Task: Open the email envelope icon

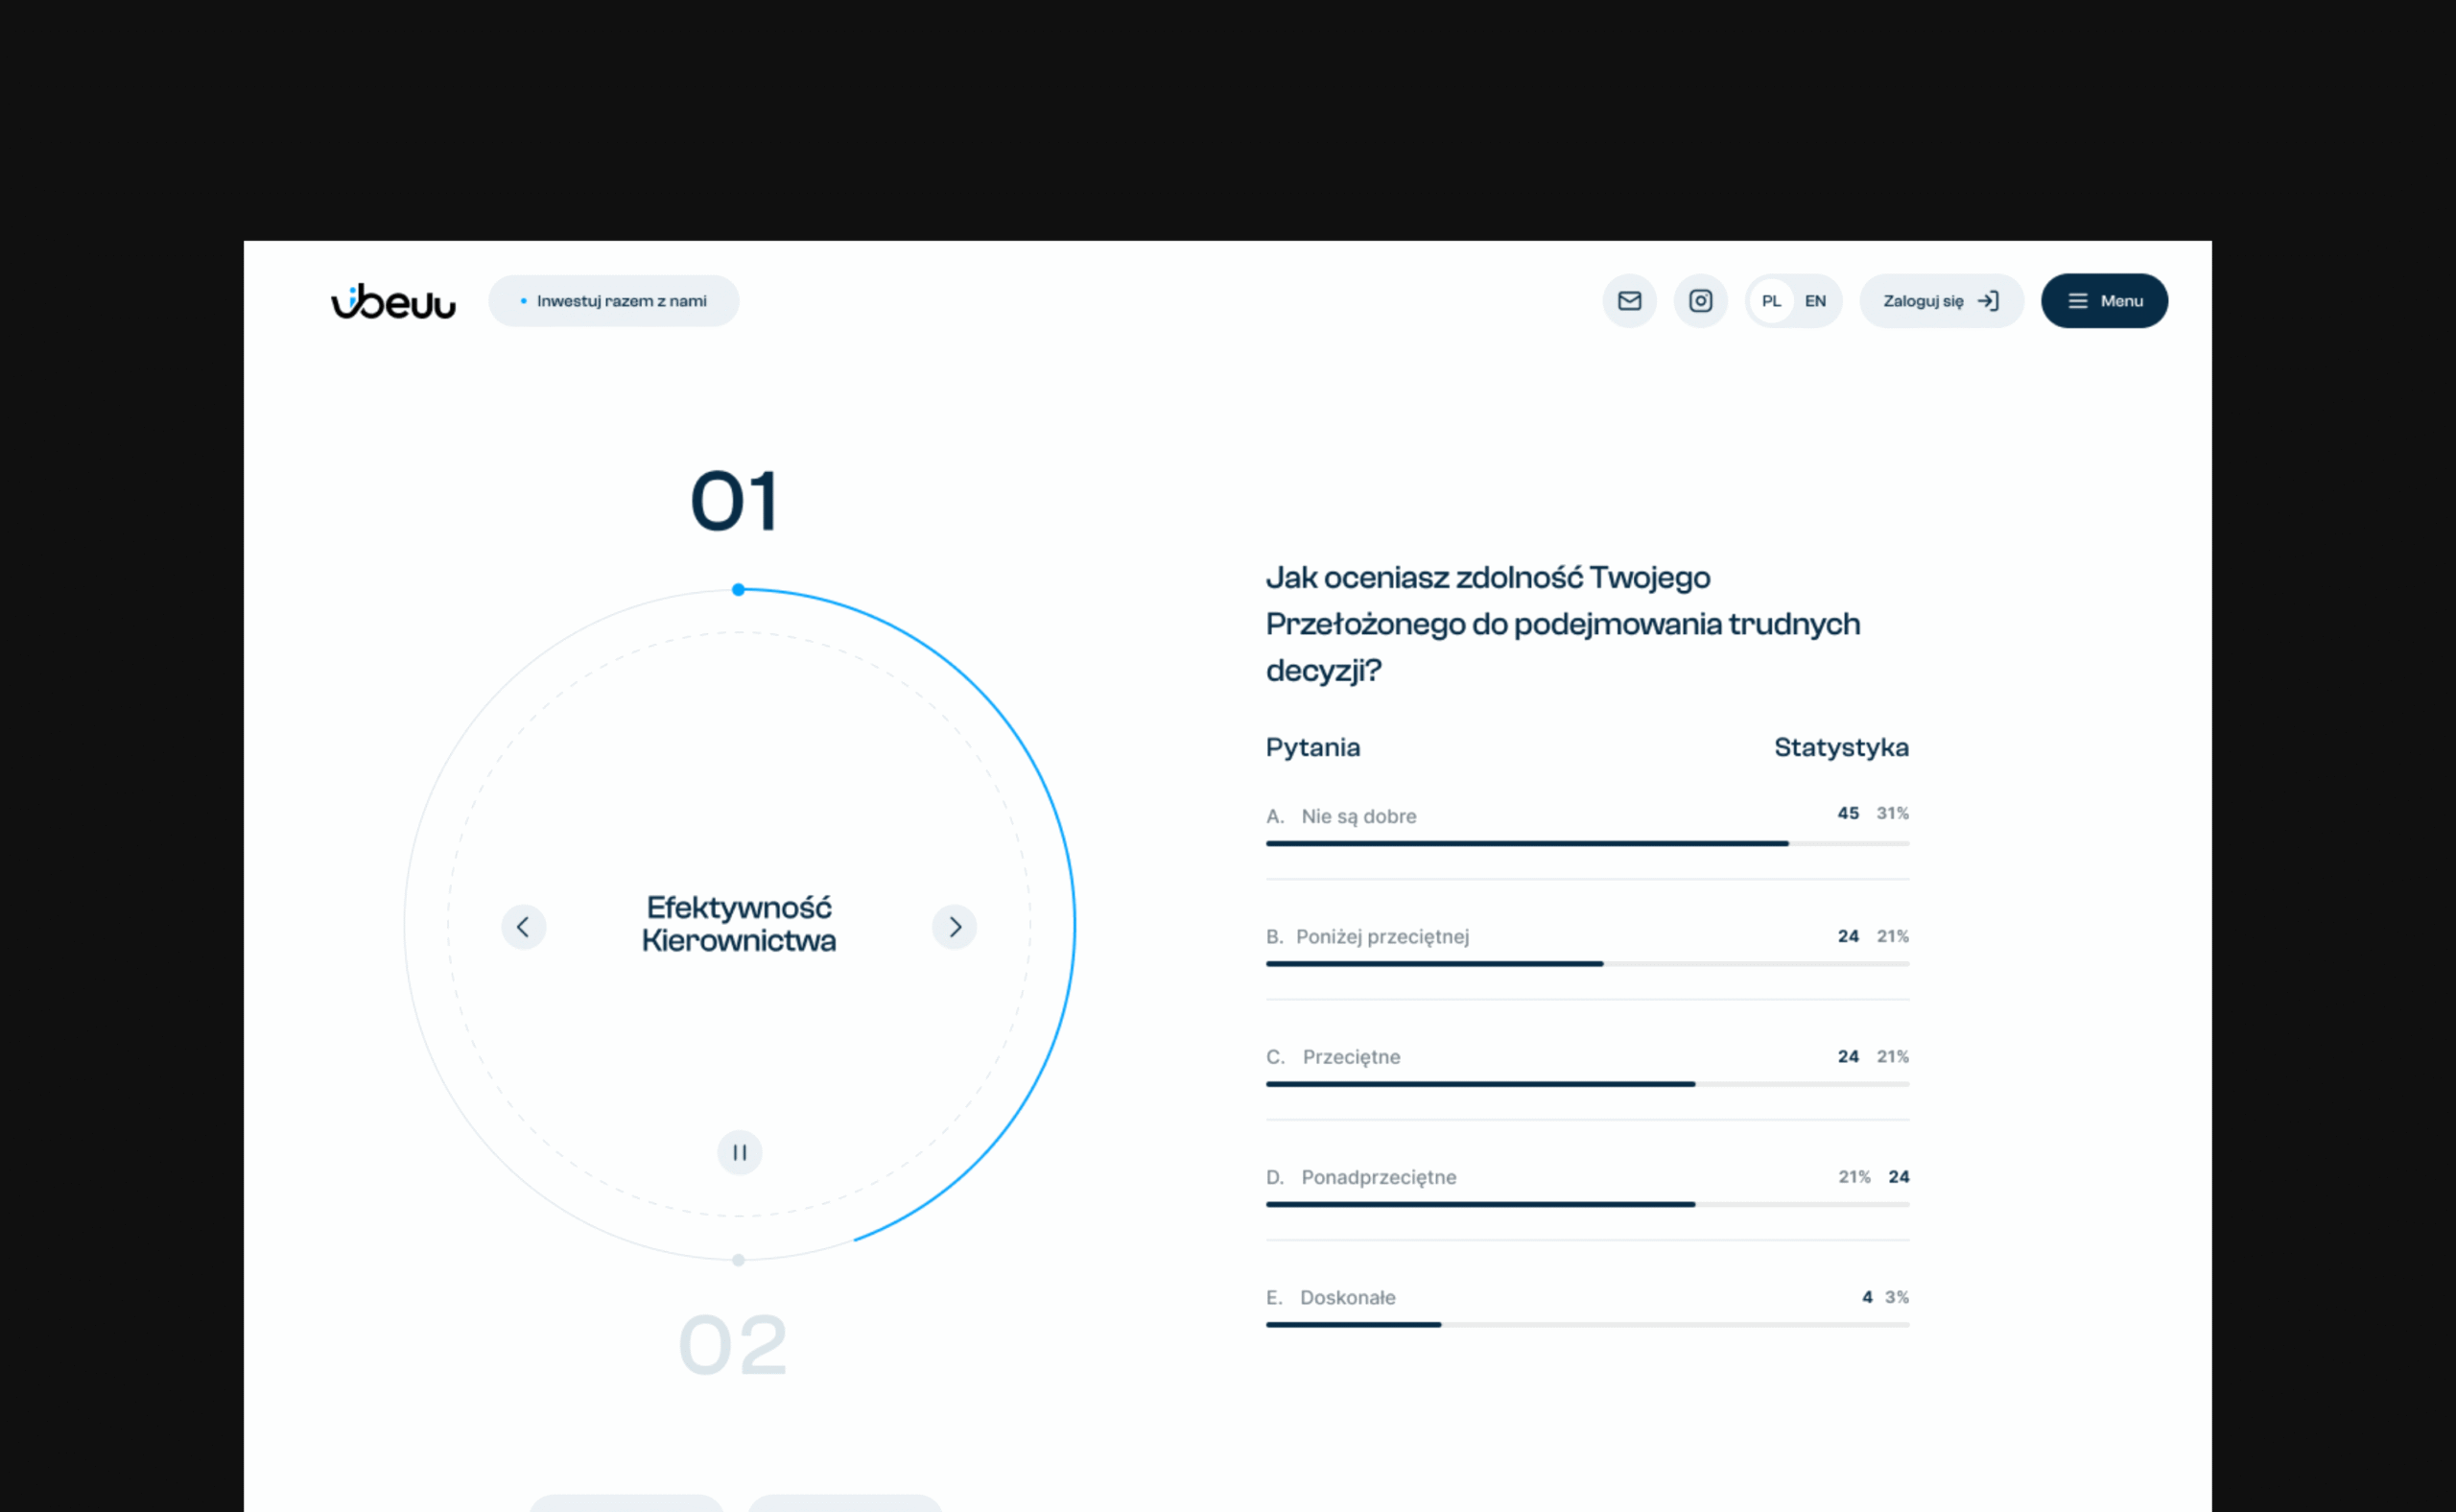Action: pos(1629,301)
